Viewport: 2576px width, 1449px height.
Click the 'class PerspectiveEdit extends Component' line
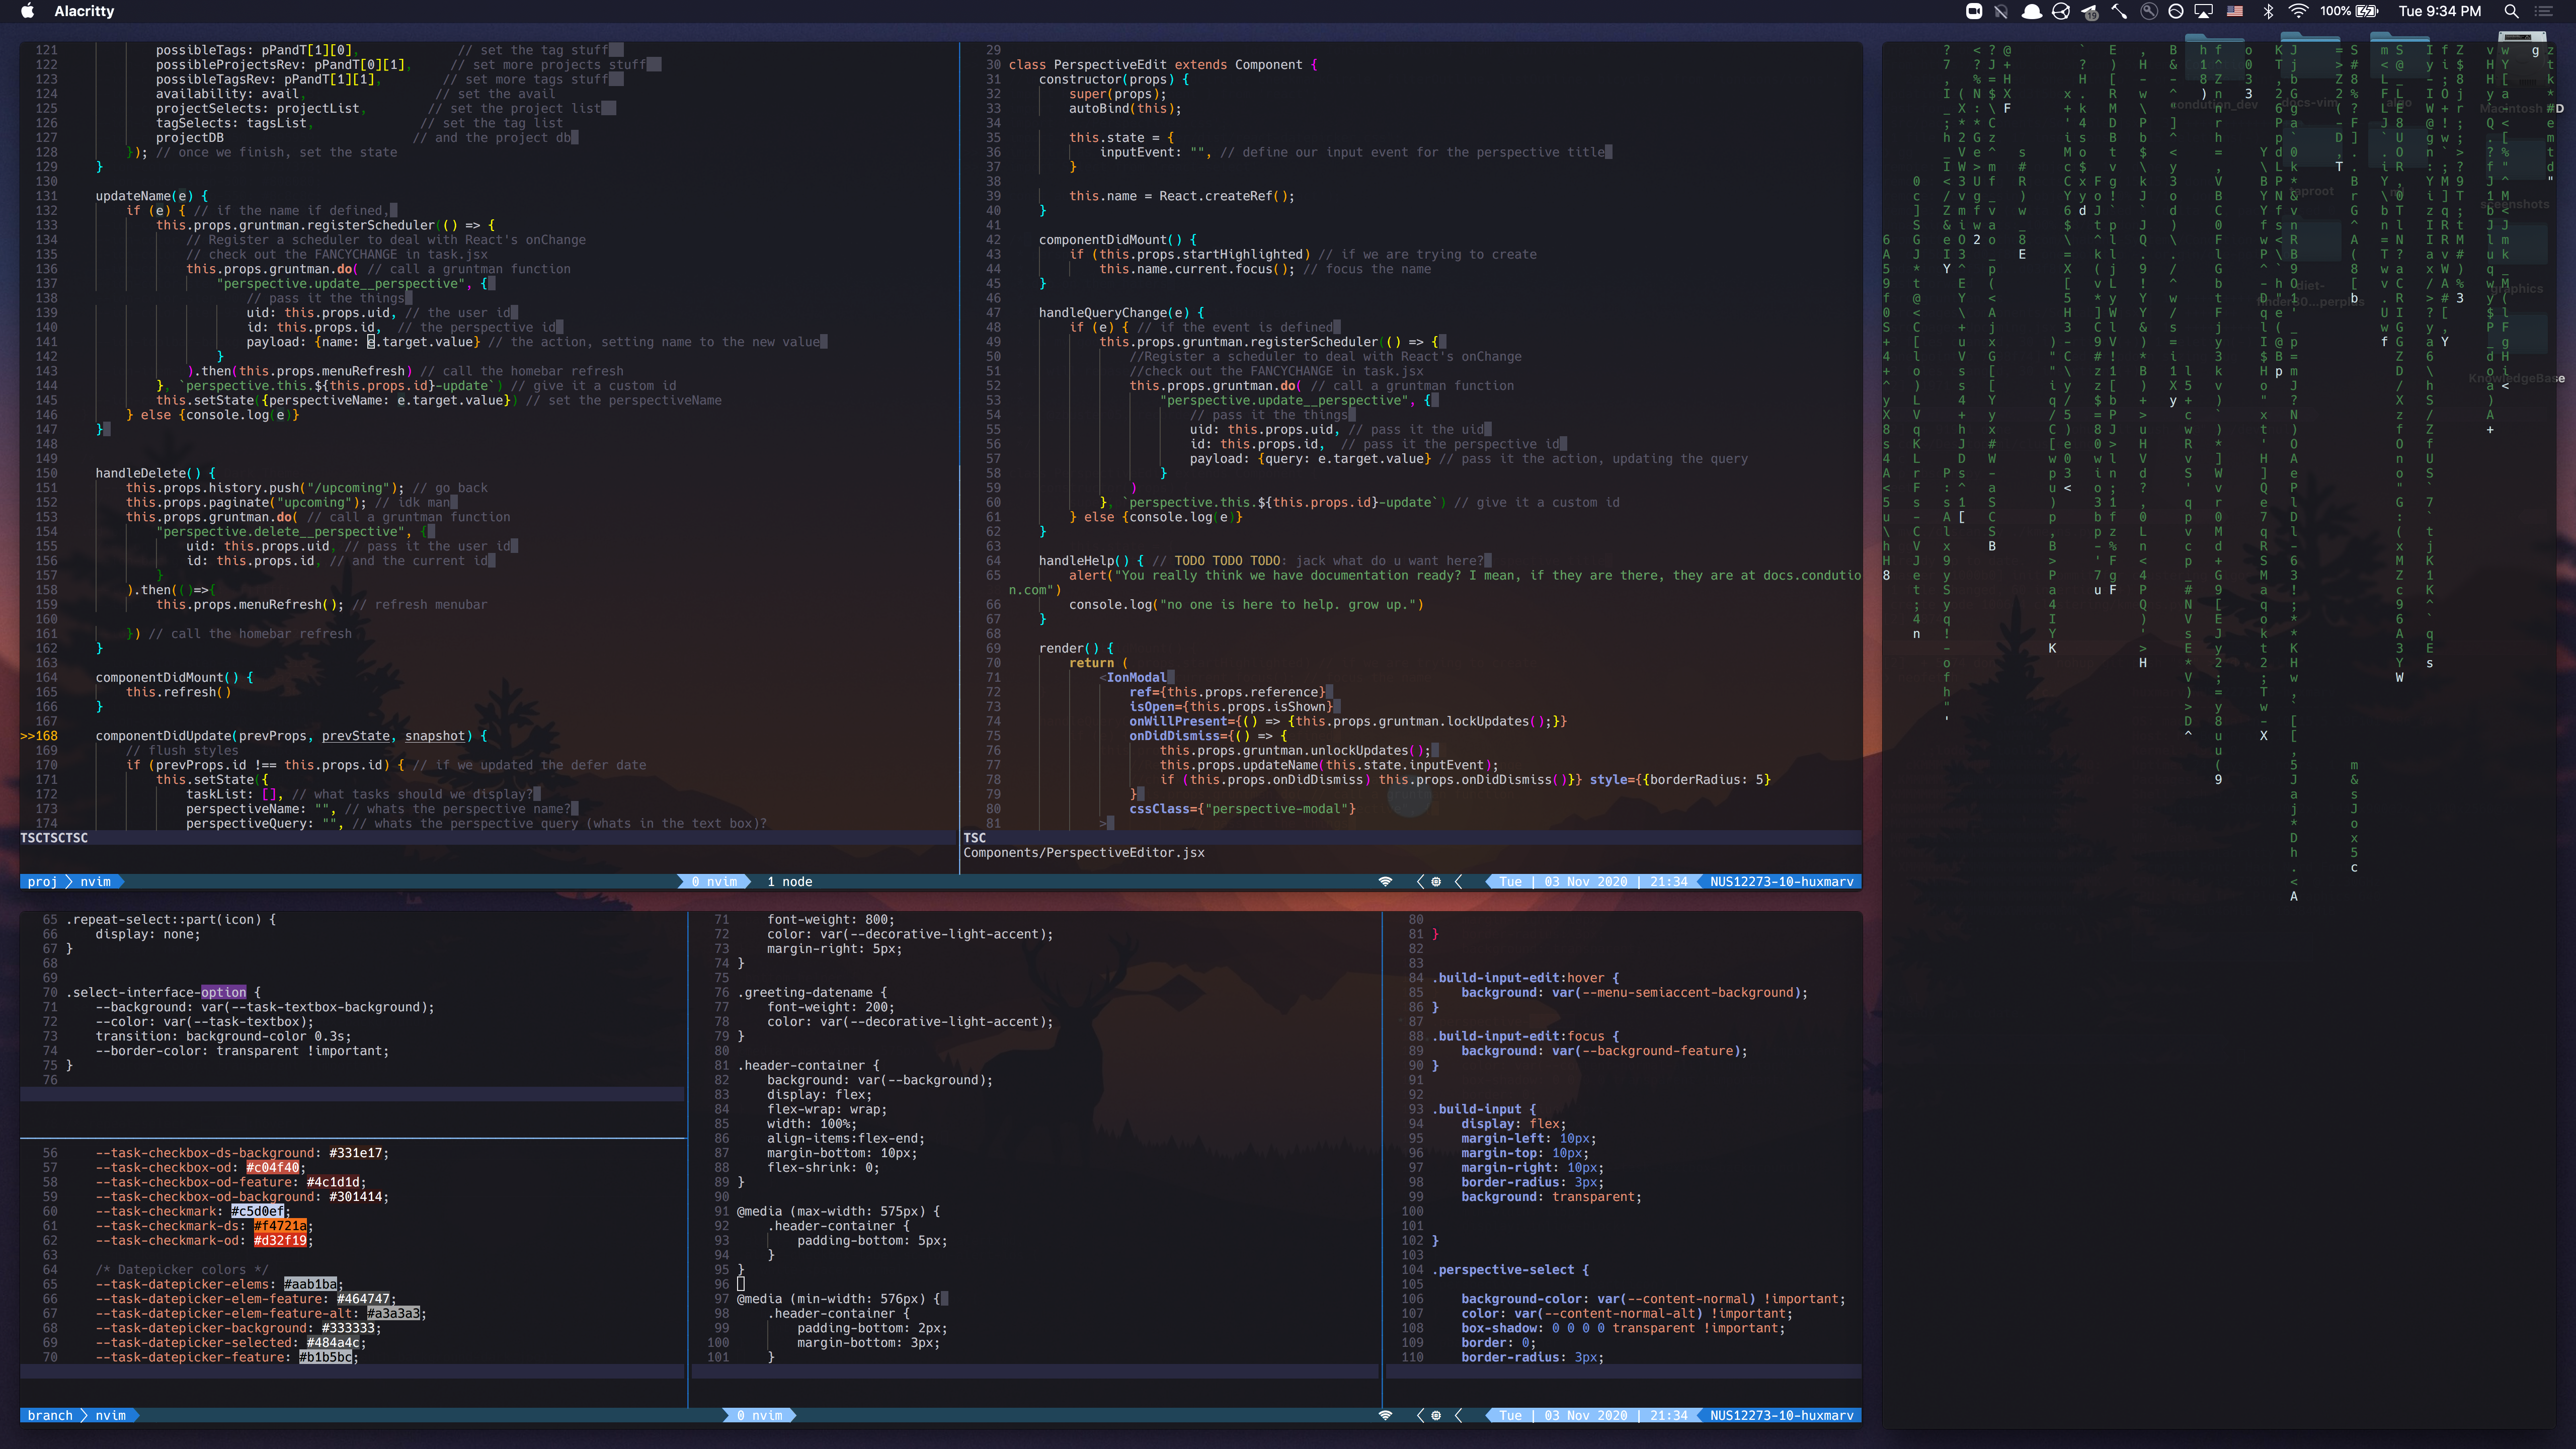(x=1162, y=64)
